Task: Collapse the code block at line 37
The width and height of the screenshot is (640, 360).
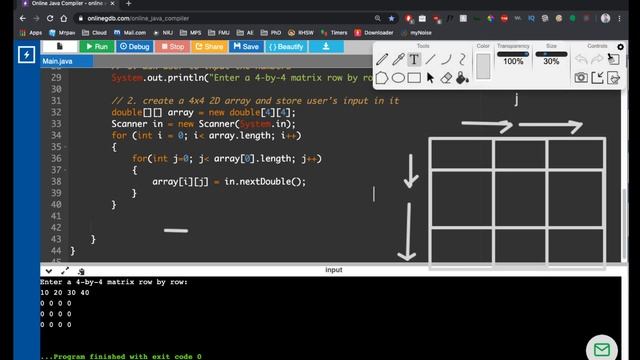Action: 66,170
